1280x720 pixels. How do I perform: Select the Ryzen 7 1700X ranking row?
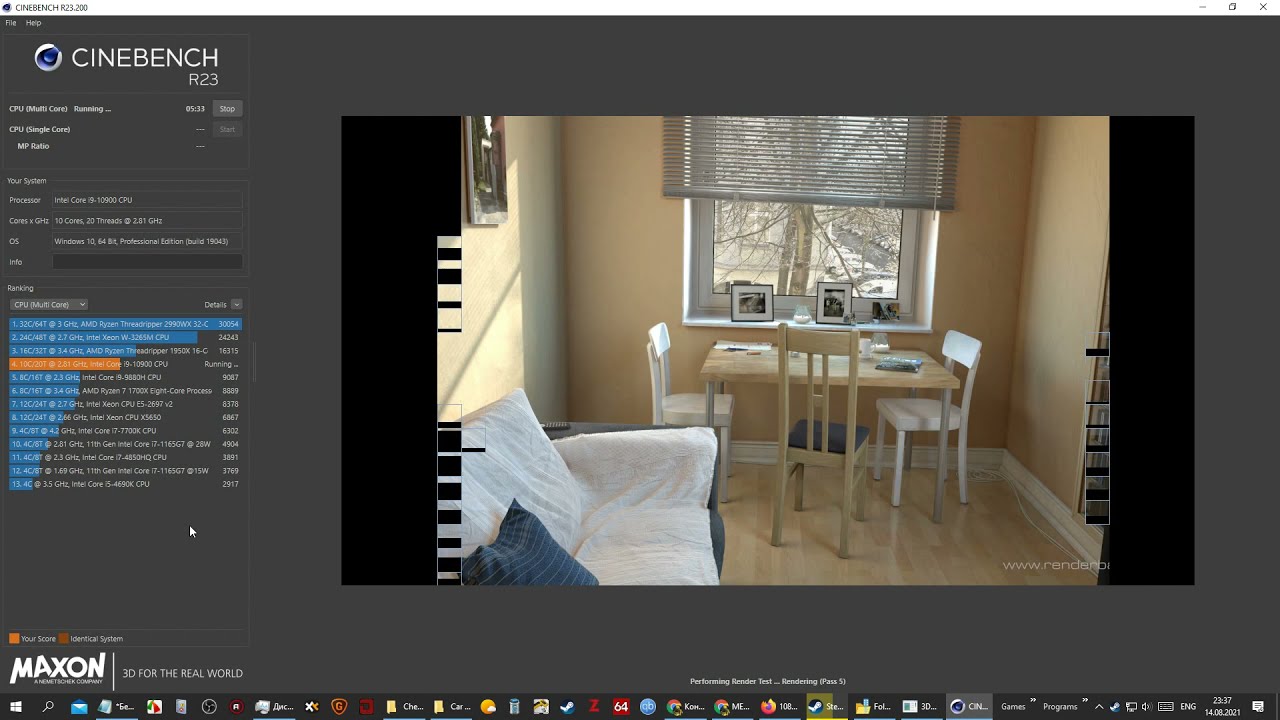[x=125, y=391]
